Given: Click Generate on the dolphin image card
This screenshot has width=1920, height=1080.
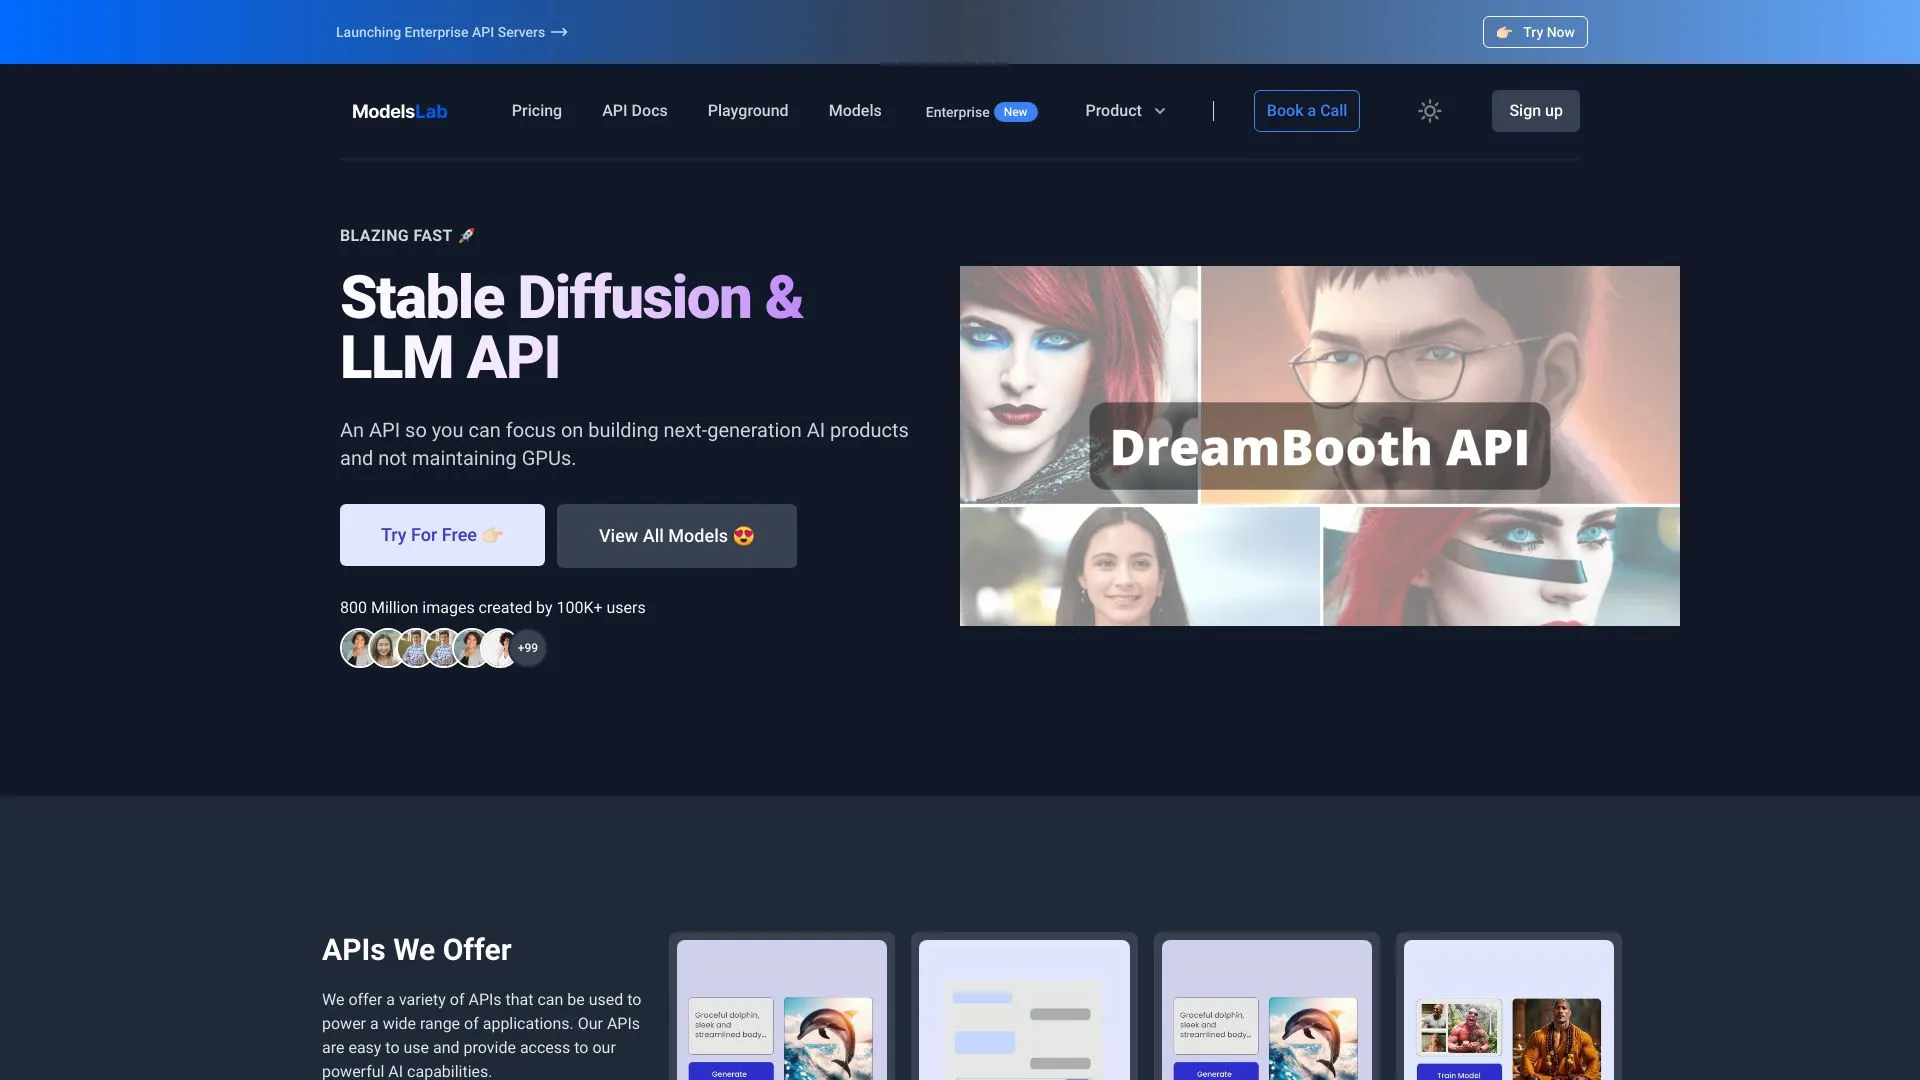Looking at the screenshot, I should (x=730, y=1073).
